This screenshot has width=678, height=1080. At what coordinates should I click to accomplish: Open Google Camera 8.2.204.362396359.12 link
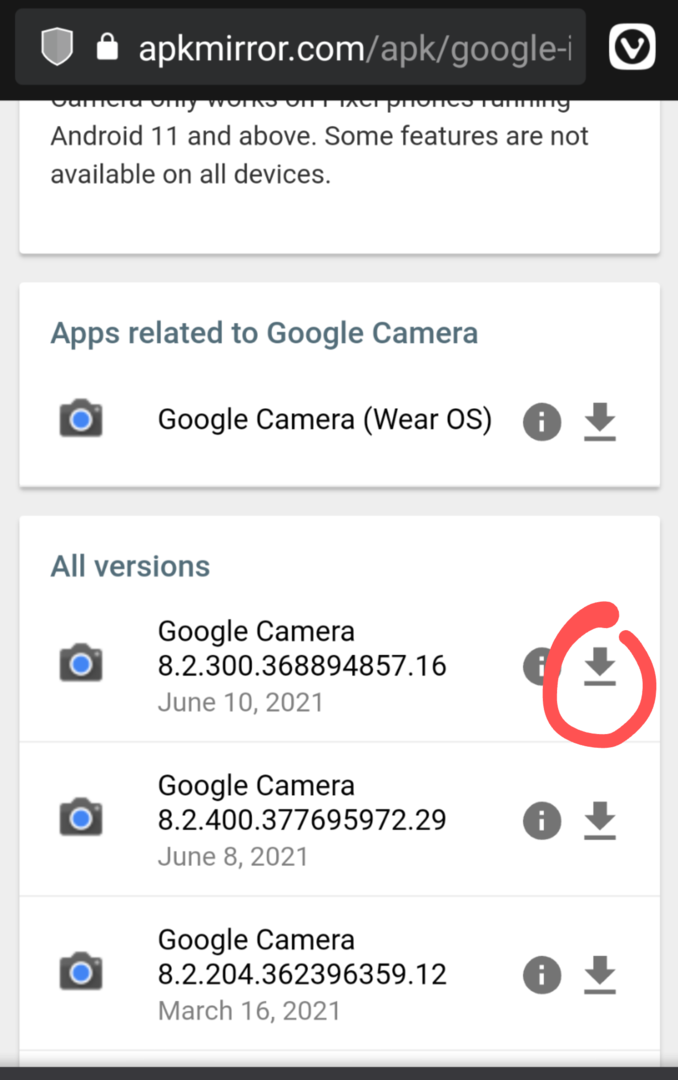tap(302, 957)
